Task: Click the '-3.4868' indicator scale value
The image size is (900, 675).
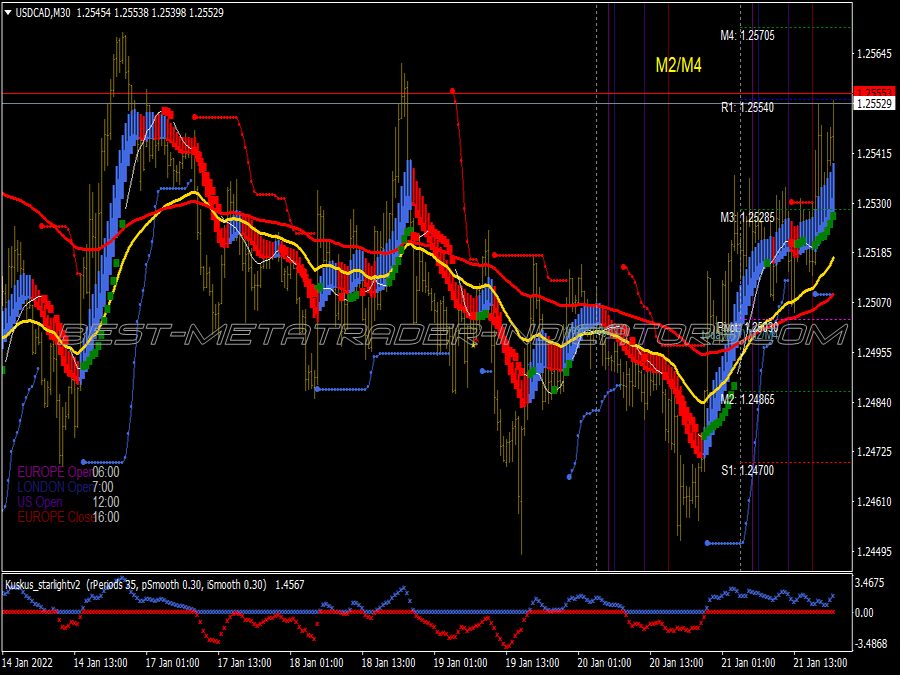Action: tap(871, 643)
